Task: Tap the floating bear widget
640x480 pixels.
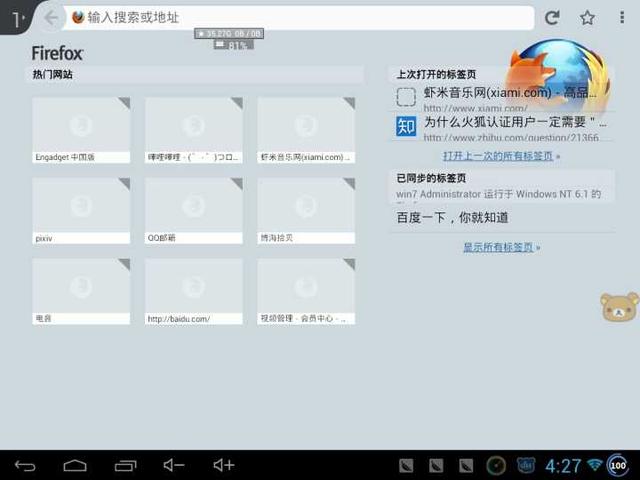Action: coord(619,307)
